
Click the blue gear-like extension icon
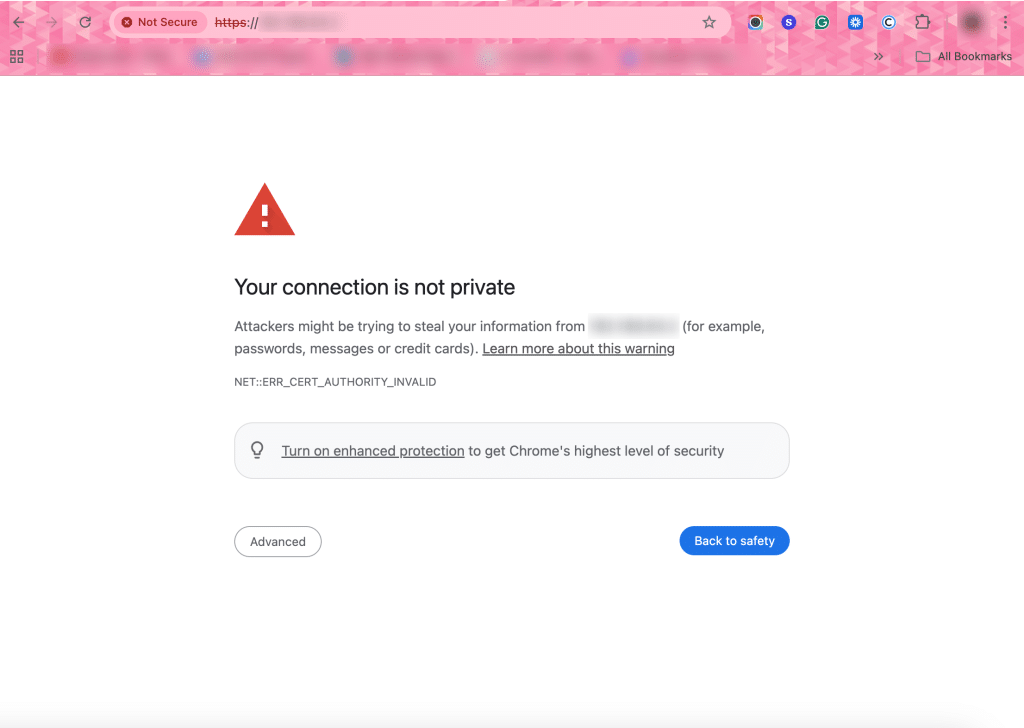855,22
